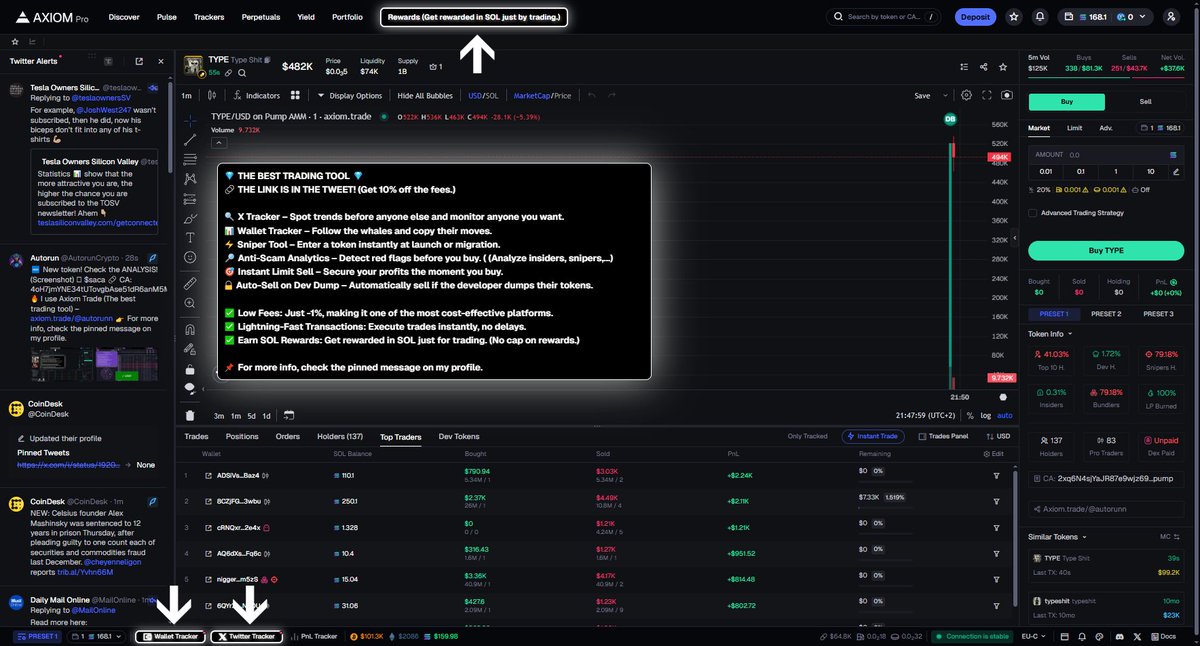Filter the ADSiVs...Baz4 wallet row
The width and height of the screenshot is (1200, 646).
click(x=996, y=475)
